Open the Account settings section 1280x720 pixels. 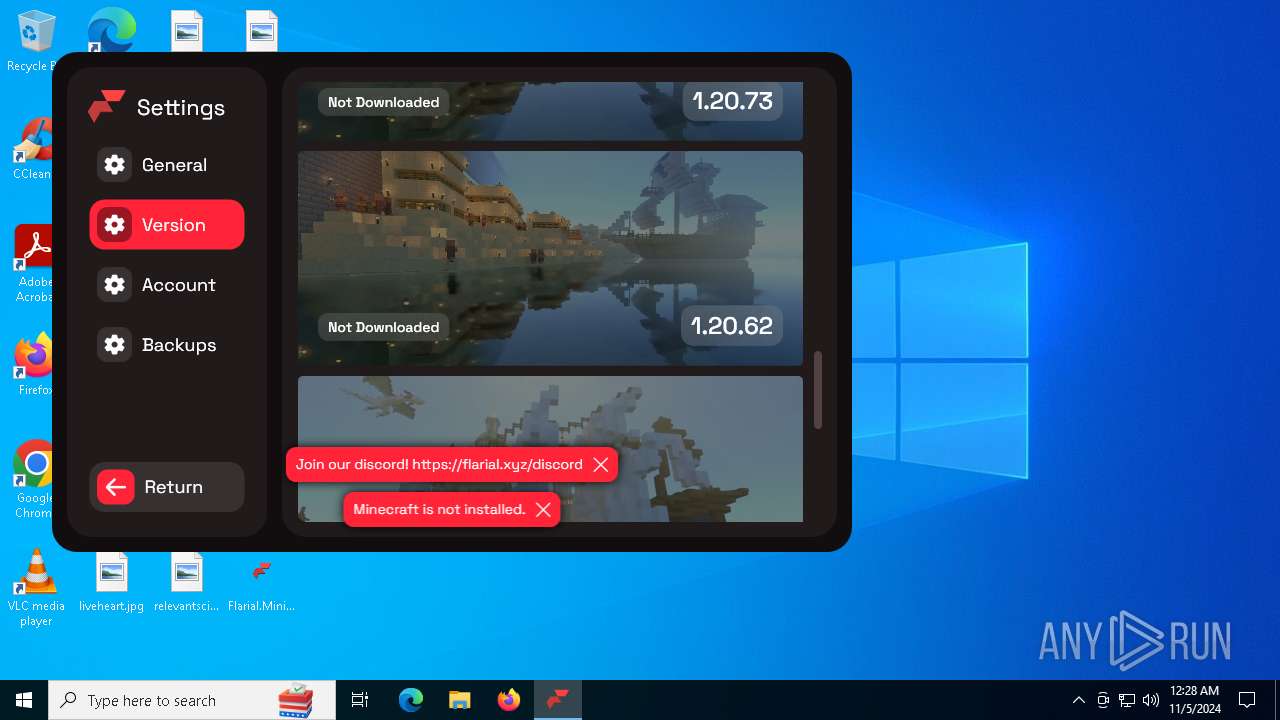[167, 285]
